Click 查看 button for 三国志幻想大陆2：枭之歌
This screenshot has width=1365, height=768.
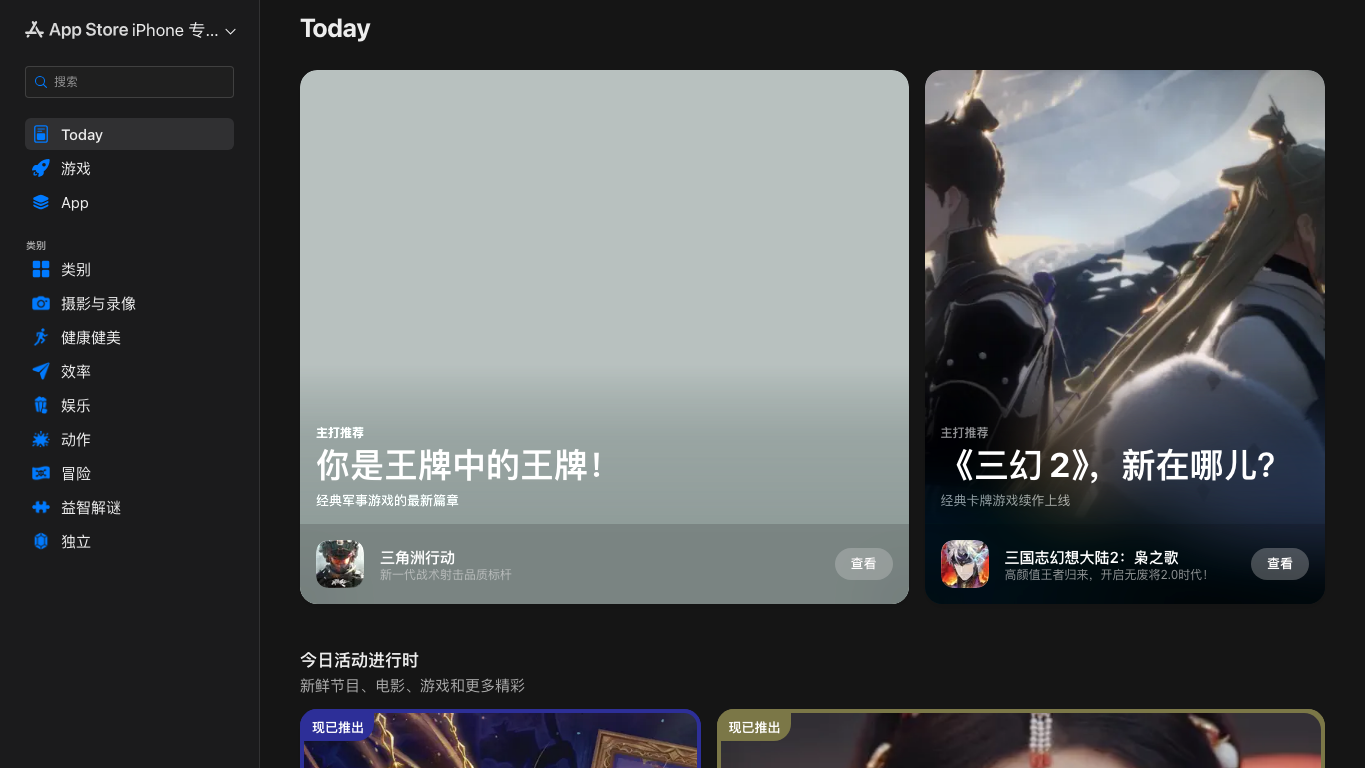point(1280,564)
